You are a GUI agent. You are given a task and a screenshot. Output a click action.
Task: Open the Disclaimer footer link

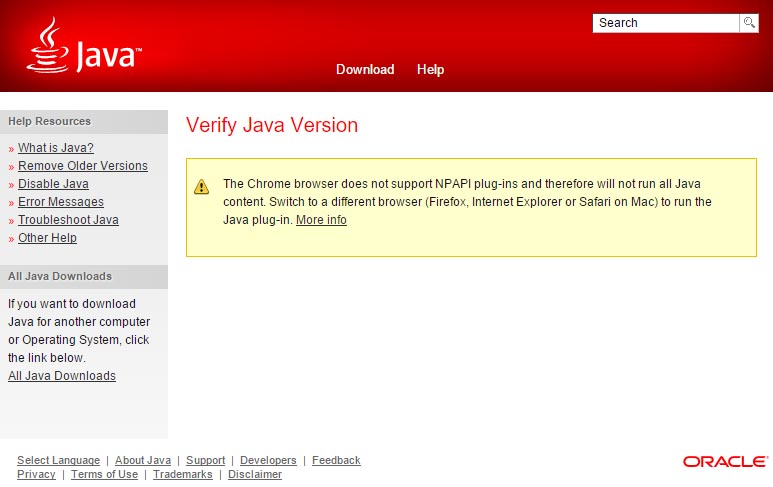[255, 474]
